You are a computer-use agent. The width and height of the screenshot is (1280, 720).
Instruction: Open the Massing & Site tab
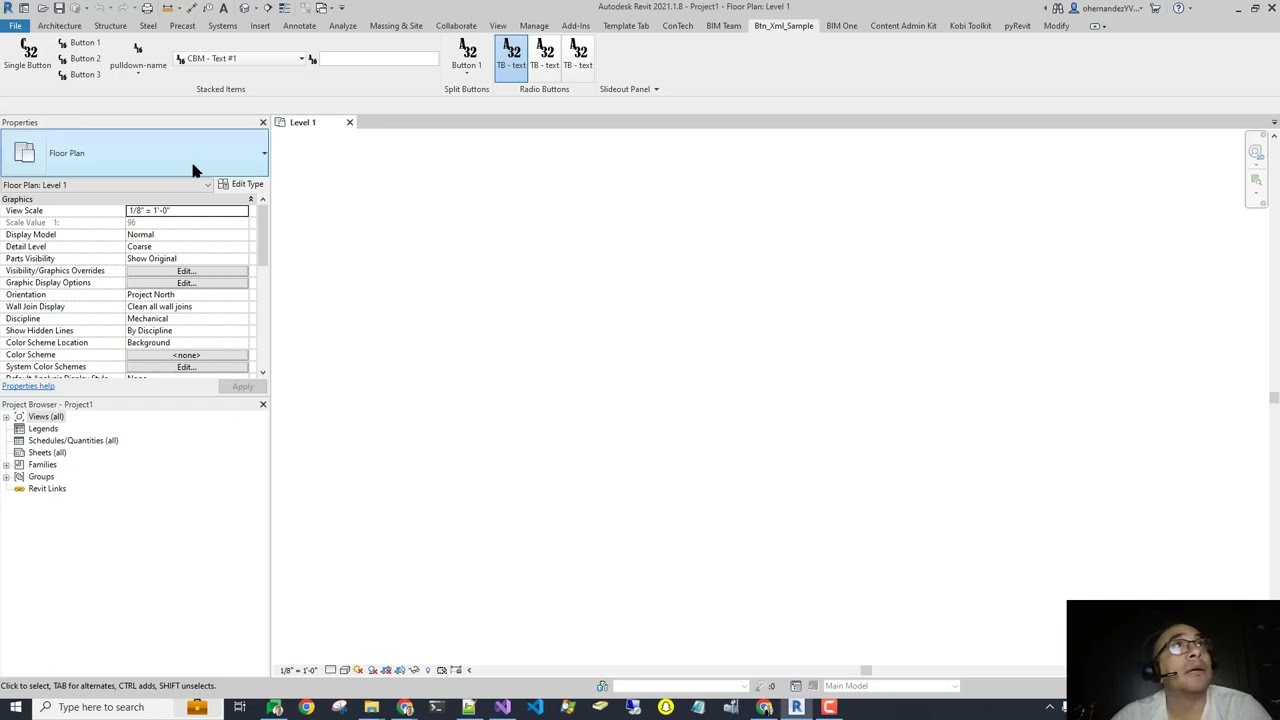click(396, 26)
